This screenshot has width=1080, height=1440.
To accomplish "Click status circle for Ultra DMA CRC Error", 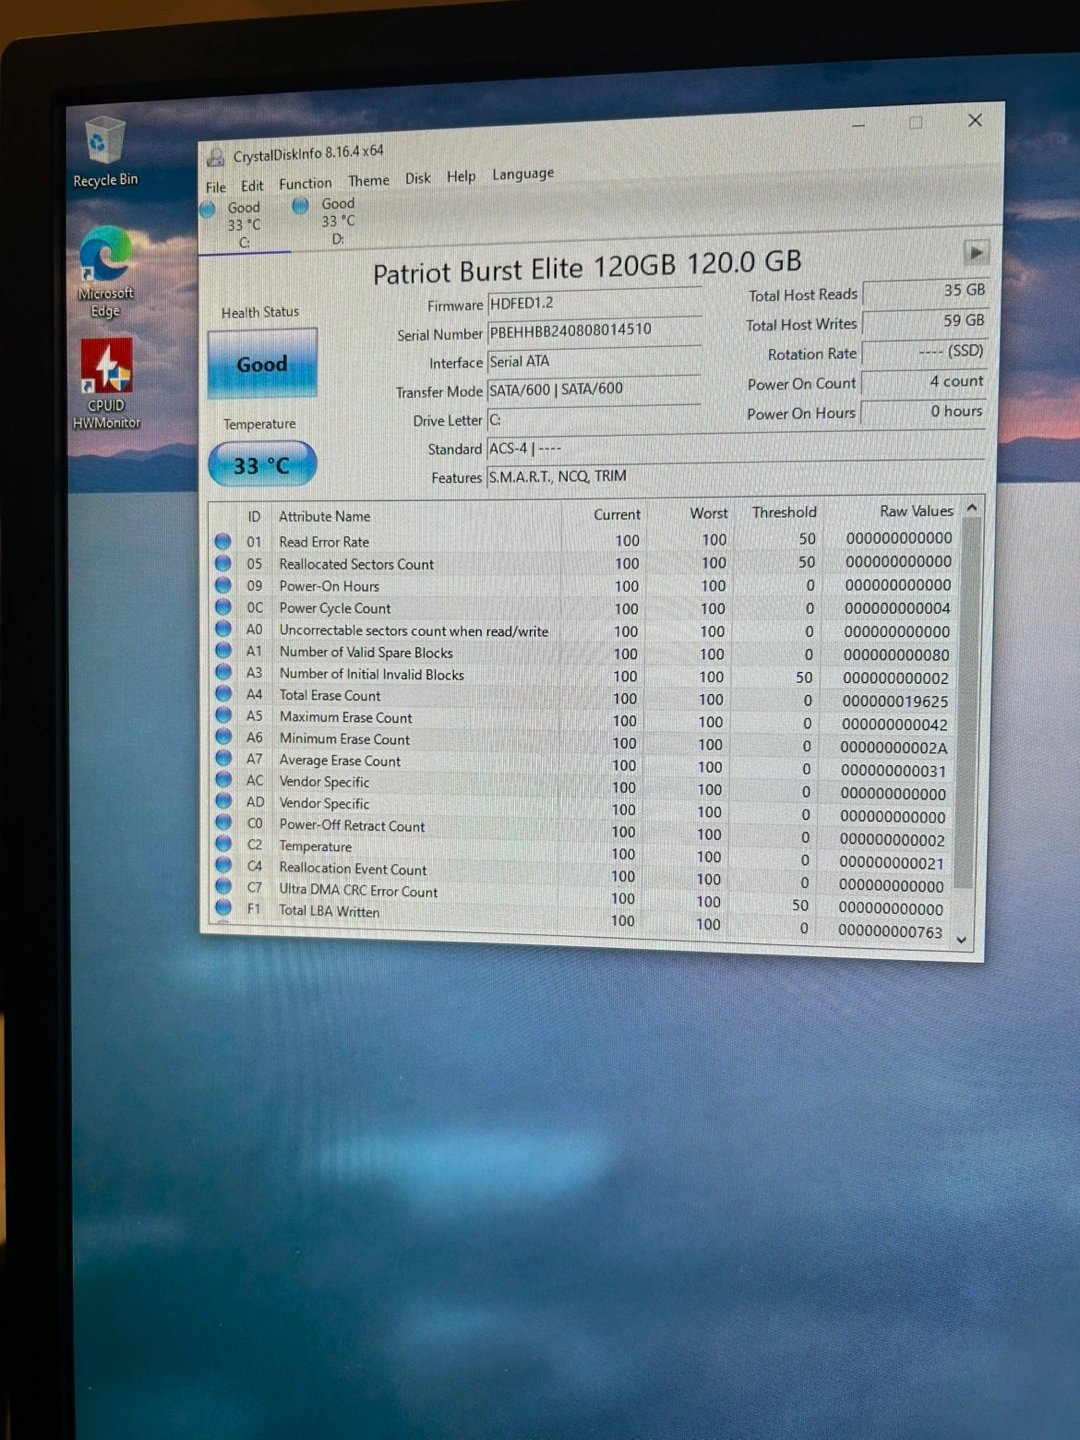I will click(223, 887).
